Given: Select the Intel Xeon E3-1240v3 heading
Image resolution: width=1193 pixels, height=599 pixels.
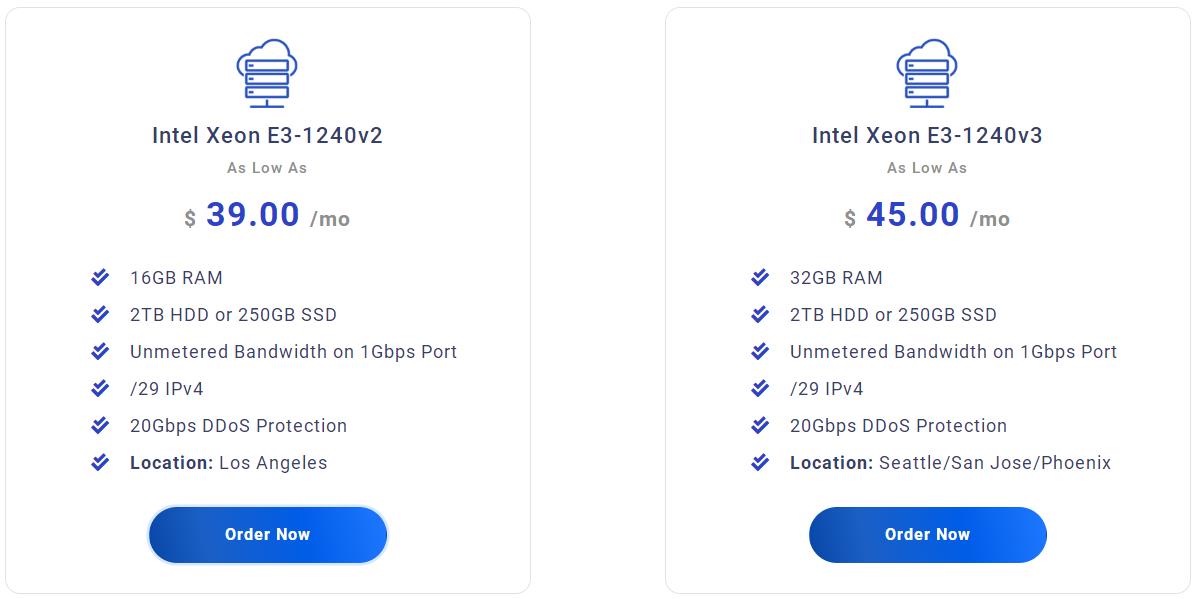Looking at the screenshot, I should click(x=927, y=136).
